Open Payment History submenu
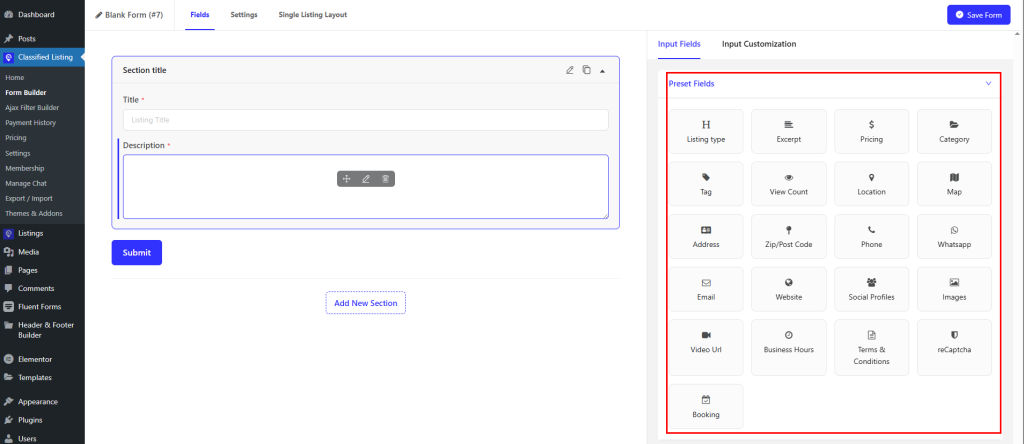Screen dimensions: 1024x444 tap(31, 123)
